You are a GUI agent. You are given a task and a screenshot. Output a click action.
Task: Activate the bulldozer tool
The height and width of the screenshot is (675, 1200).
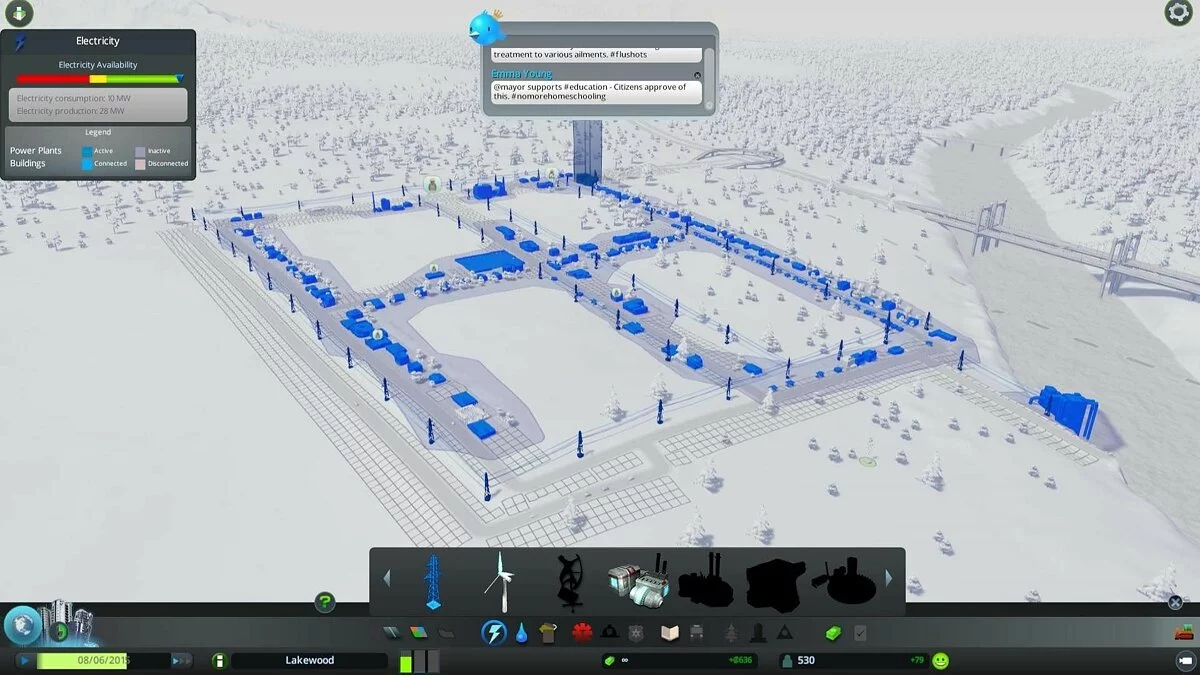click(x=1183, y=632)
